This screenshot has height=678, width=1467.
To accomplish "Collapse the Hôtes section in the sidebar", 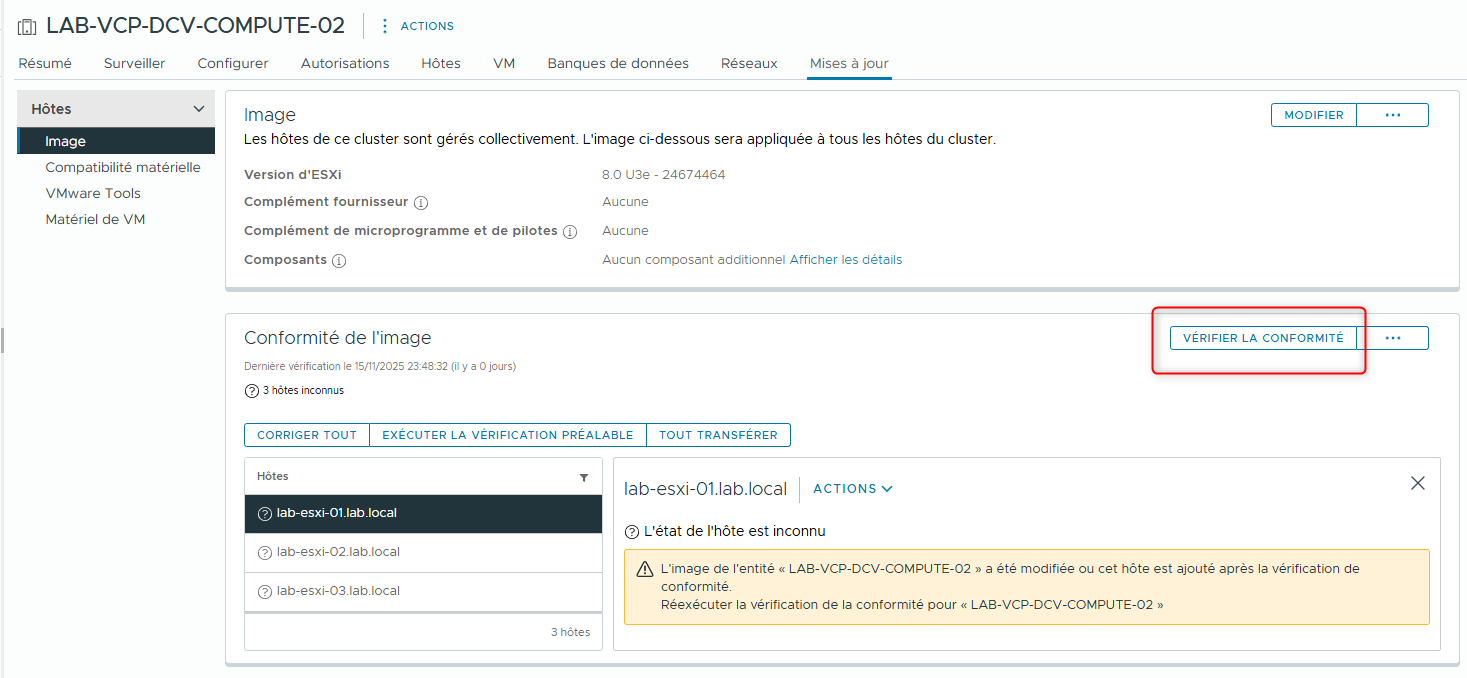I will (x=198, y=108).
